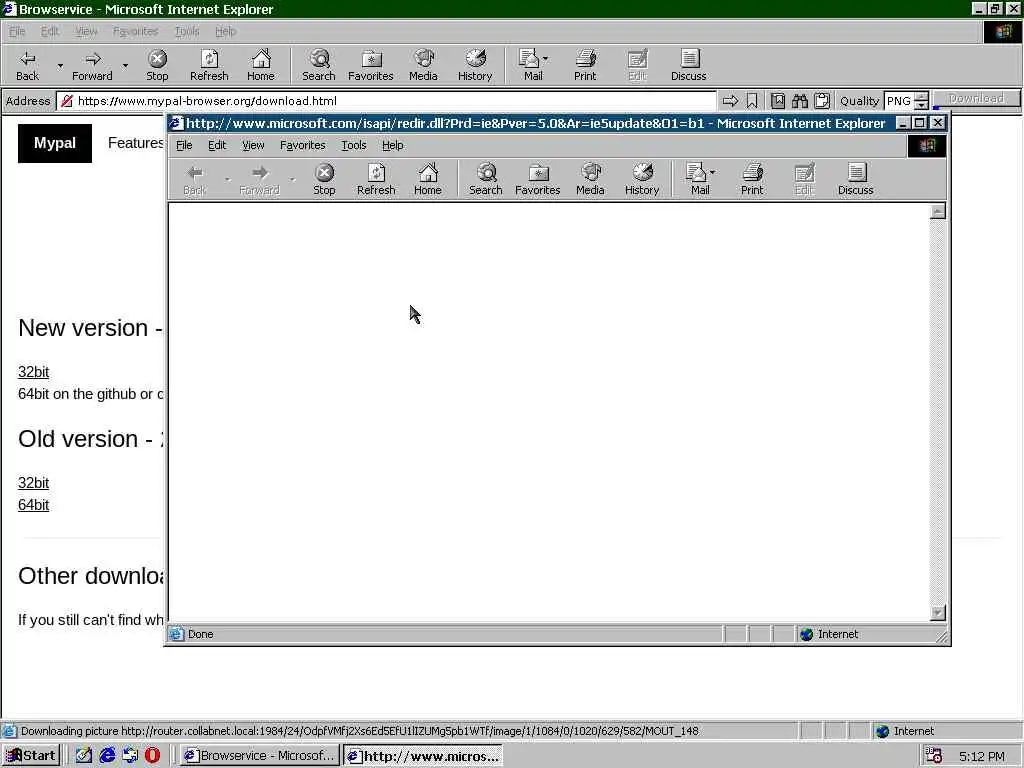Screen dimensions: 1024x768
Task: Click Home in the Browservice window toolbar
Action: 261,65
